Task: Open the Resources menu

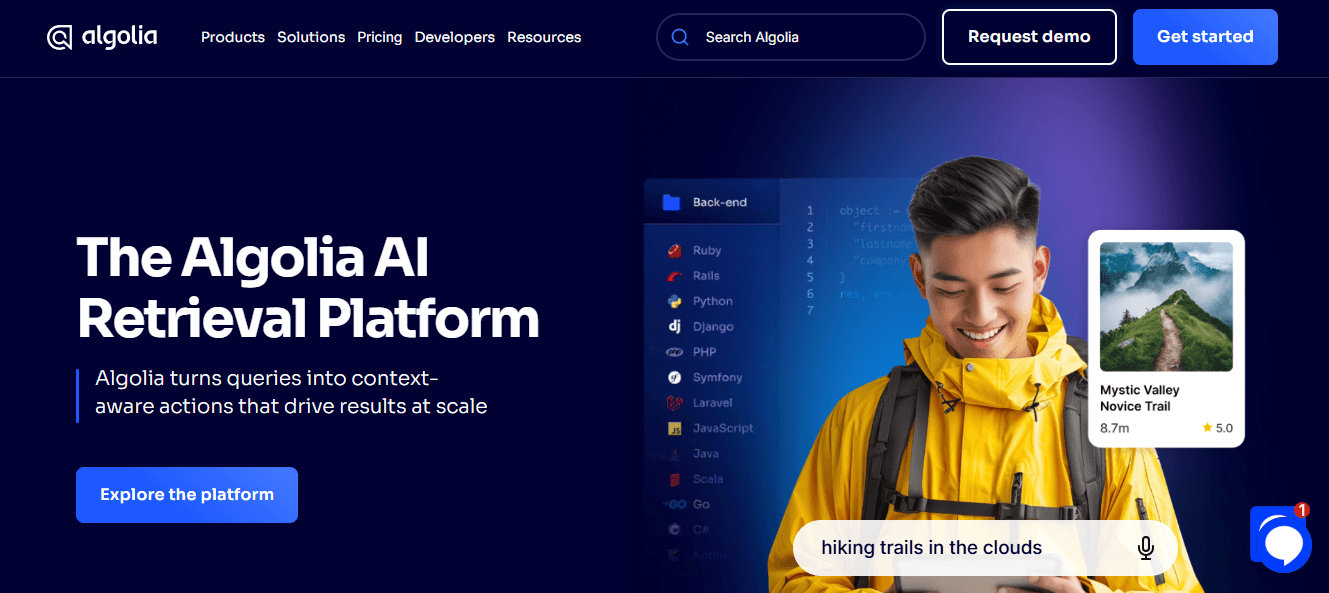Action: (x=543, y=37)
